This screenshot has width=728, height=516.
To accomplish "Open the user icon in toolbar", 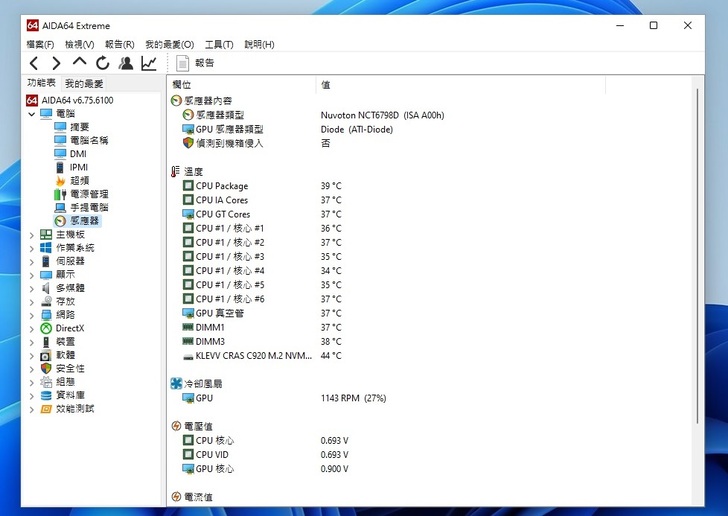I will (126, 63).
